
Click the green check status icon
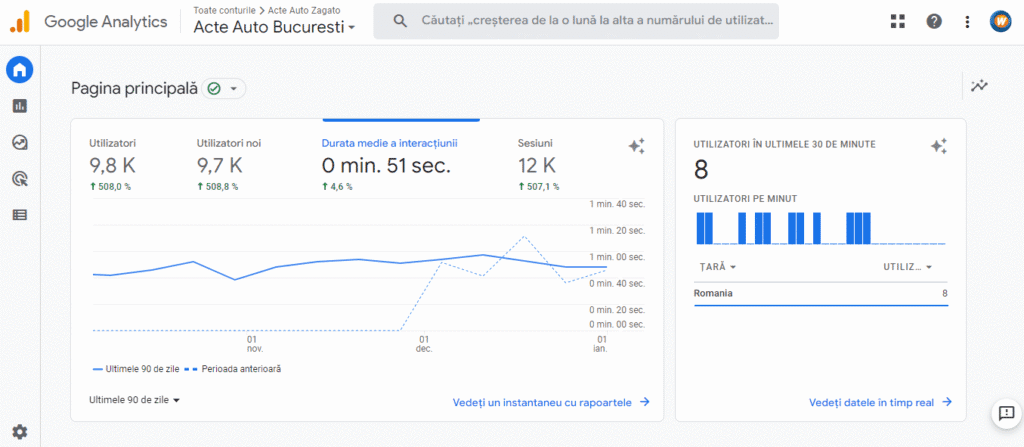[x=214, y=88]
